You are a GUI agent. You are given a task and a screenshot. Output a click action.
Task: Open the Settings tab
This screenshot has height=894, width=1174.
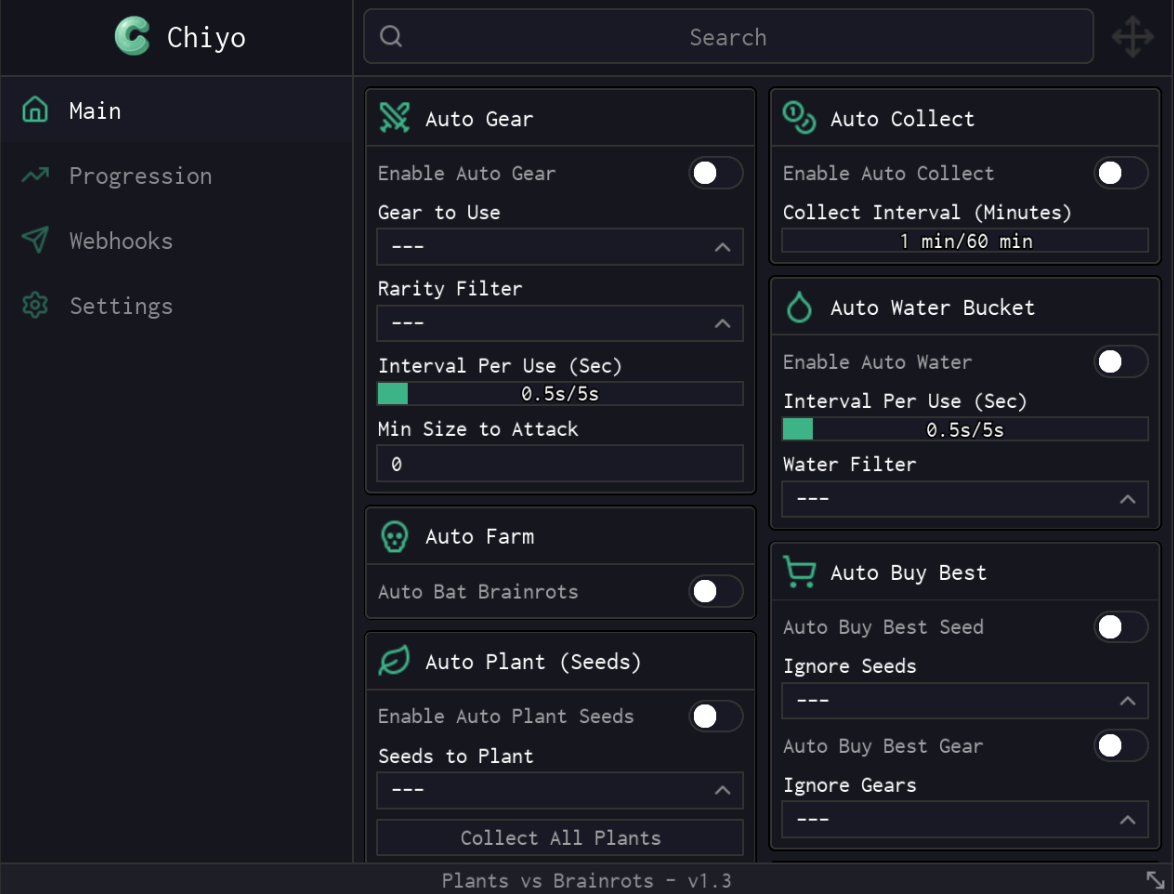177,305
